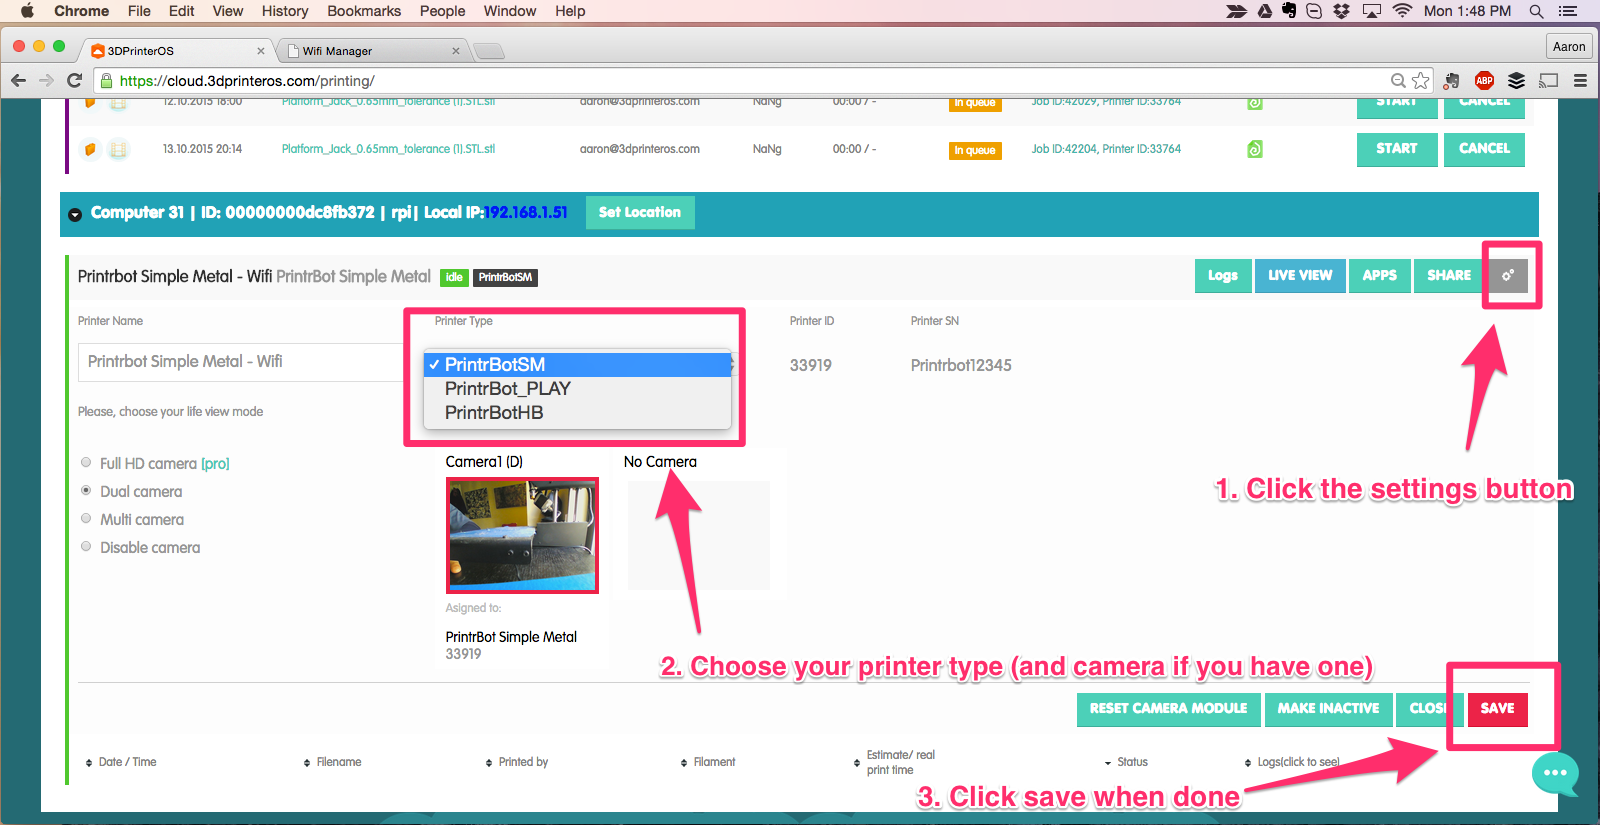Click the No Camera placeholder slot
Image resolution: width=1600 pixels, height=825 pixels.
tap(698, 535)
